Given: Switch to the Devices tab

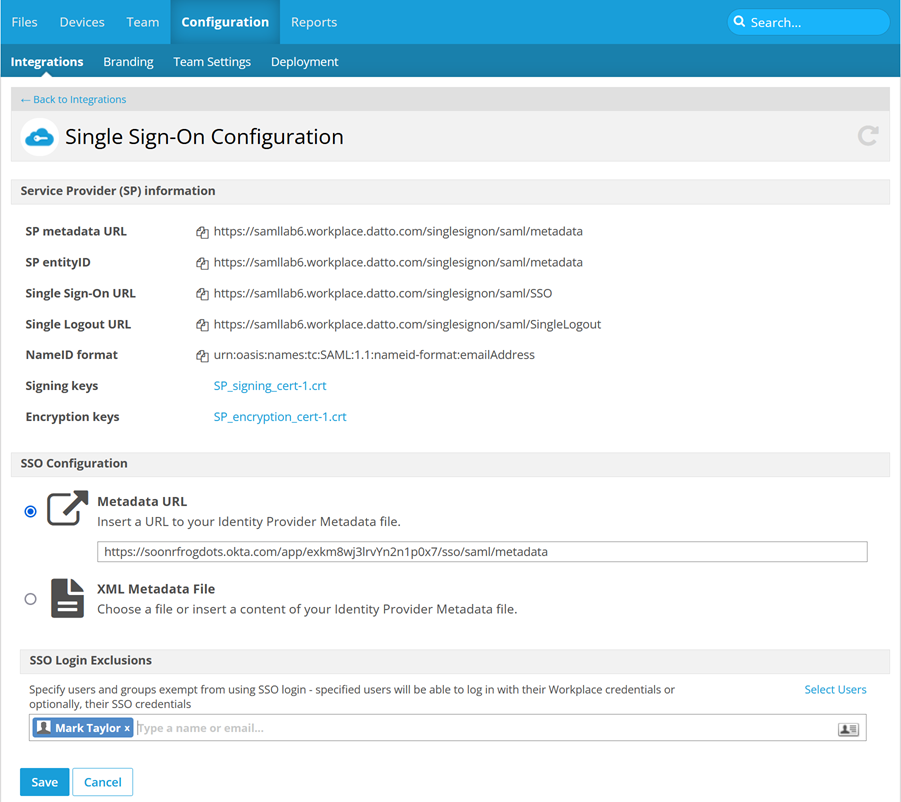Looking at the screenshot, I should (x=82, y=22).
